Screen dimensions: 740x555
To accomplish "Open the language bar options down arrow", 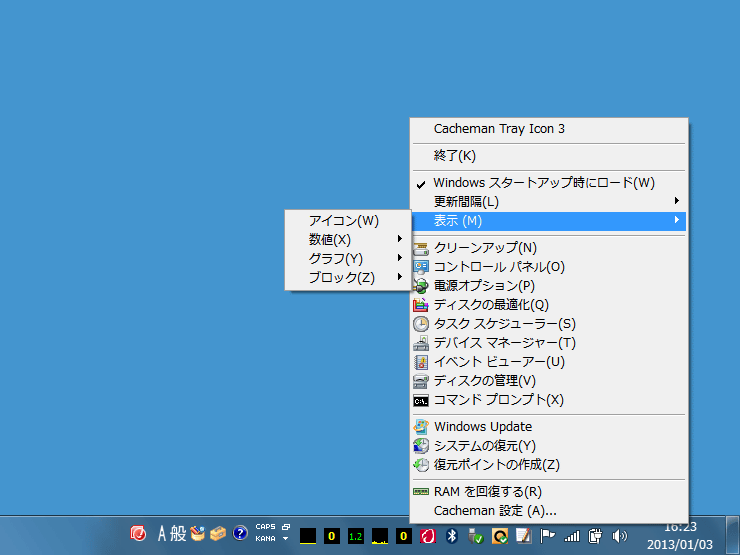I will tap(286, 538).
